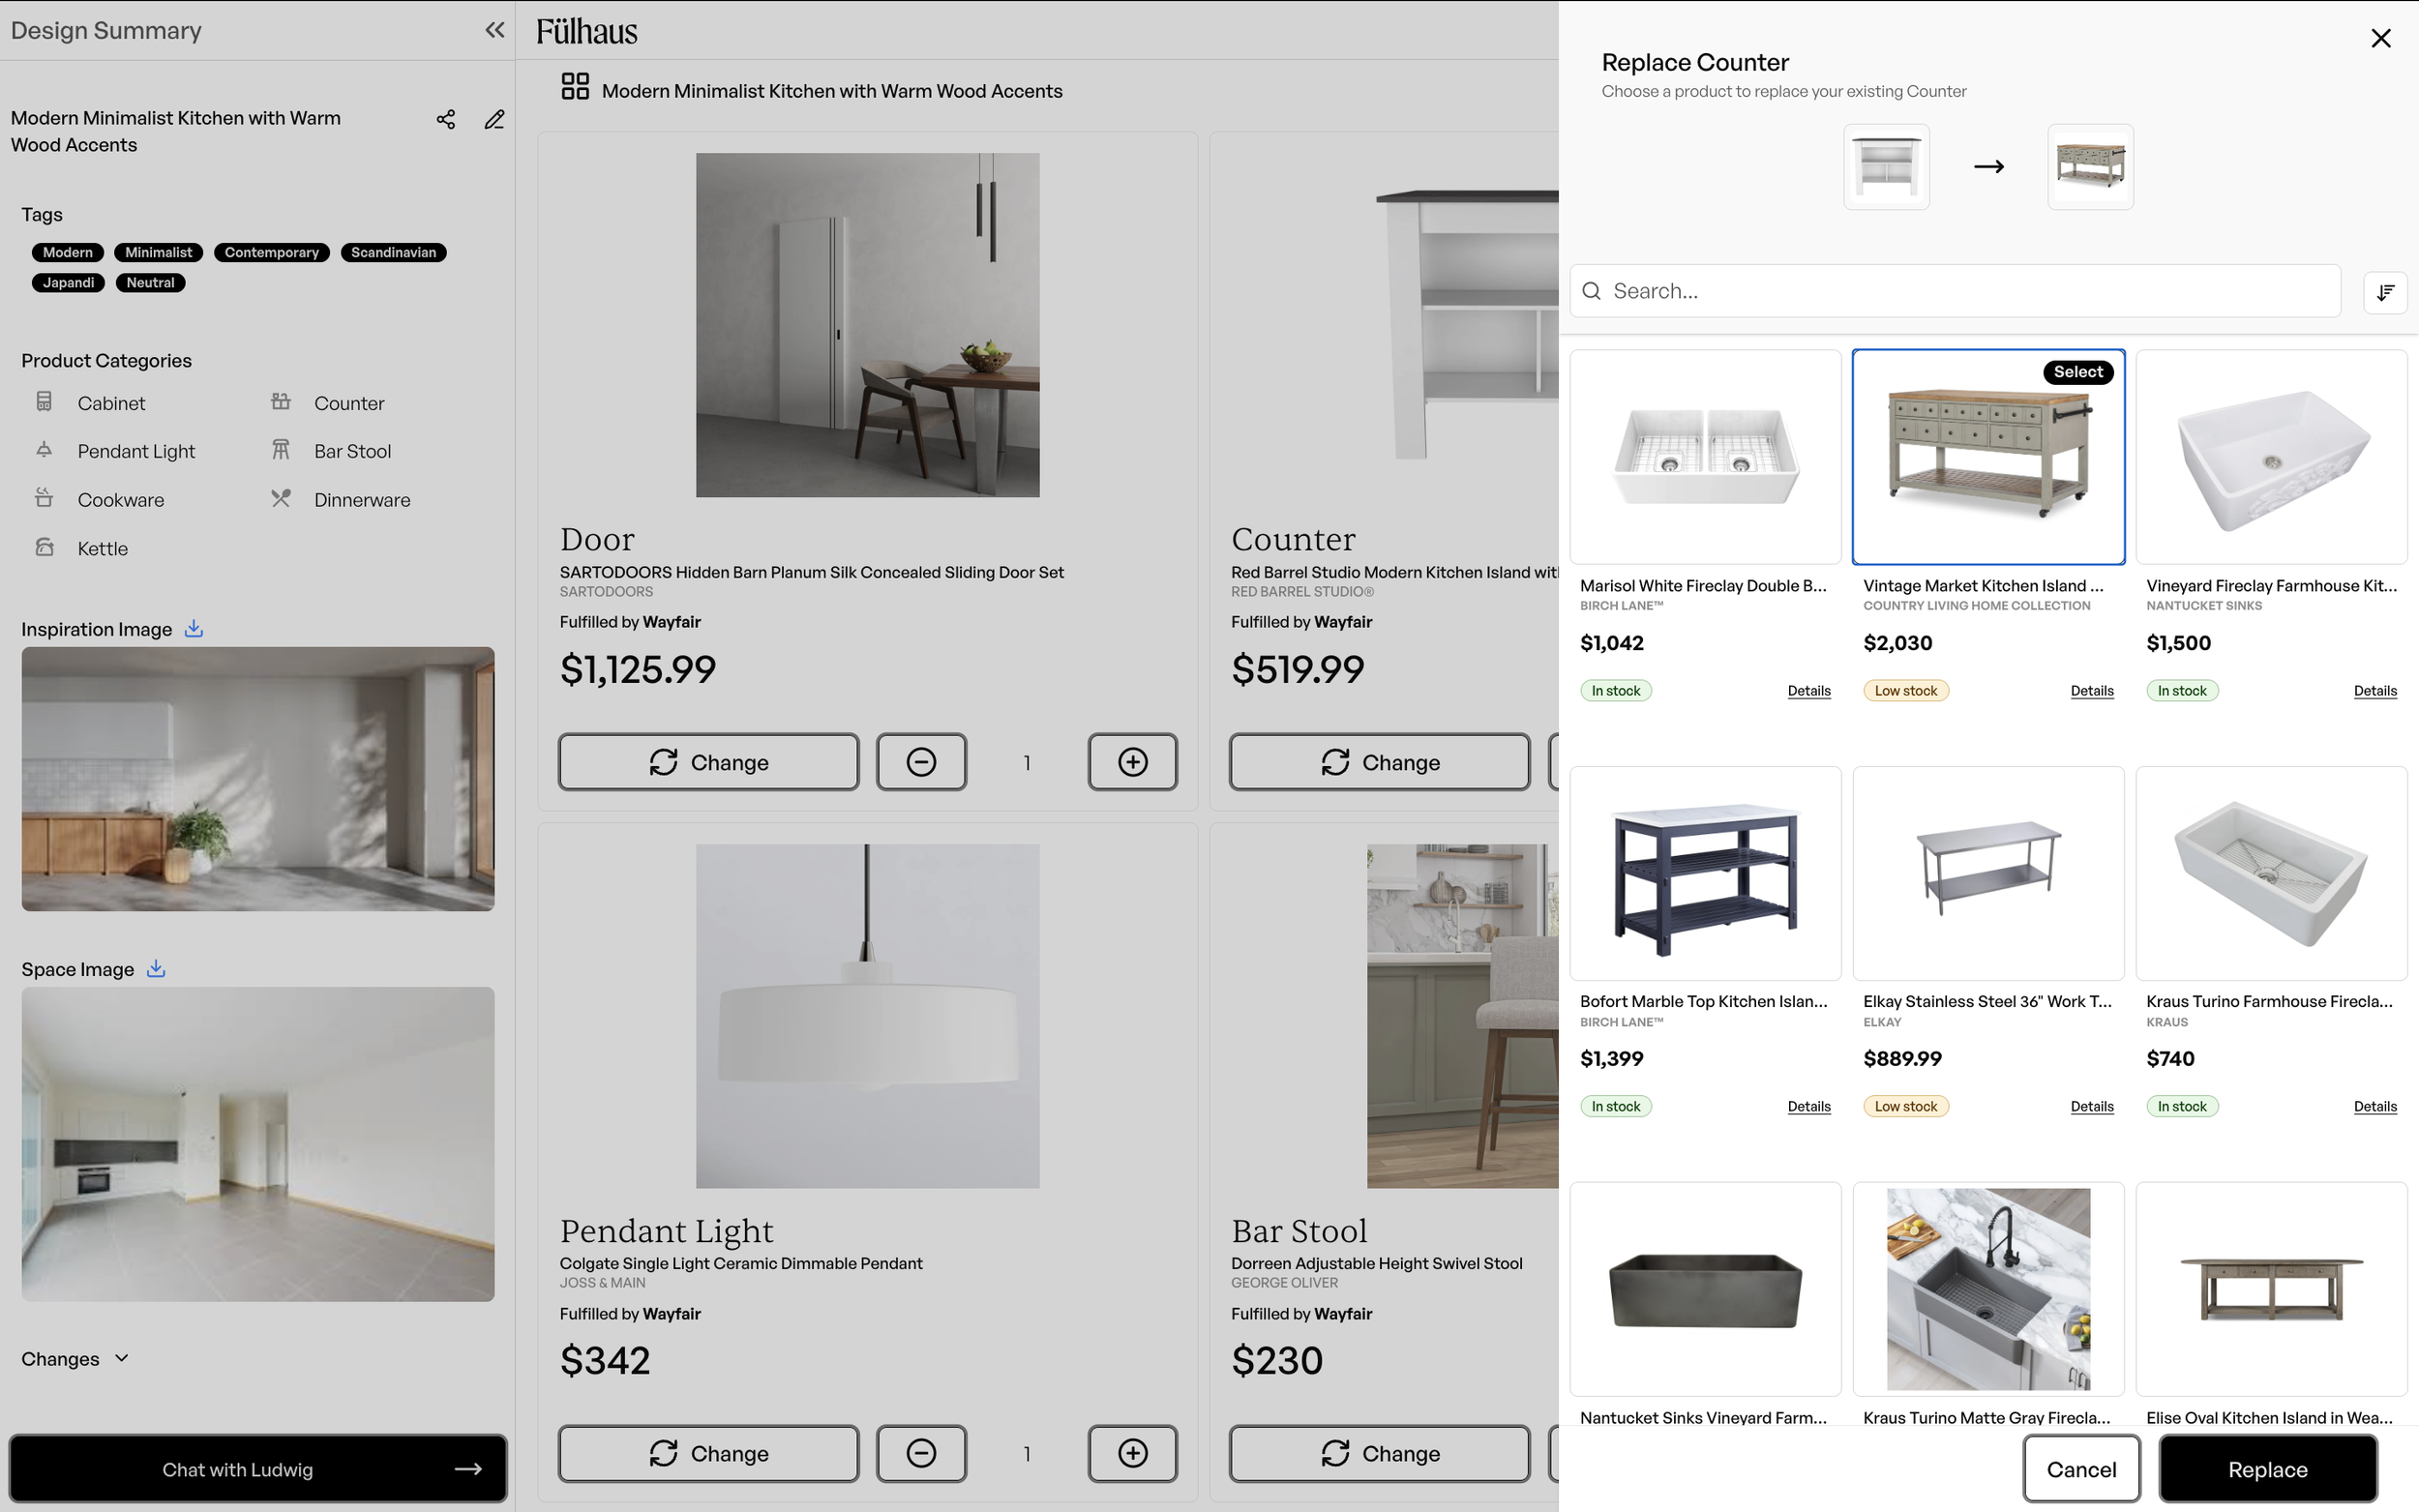Viewport: 2419px width, 1512px height.
Task: Select the Dinnerware category icon
Action: click(281, 498)
